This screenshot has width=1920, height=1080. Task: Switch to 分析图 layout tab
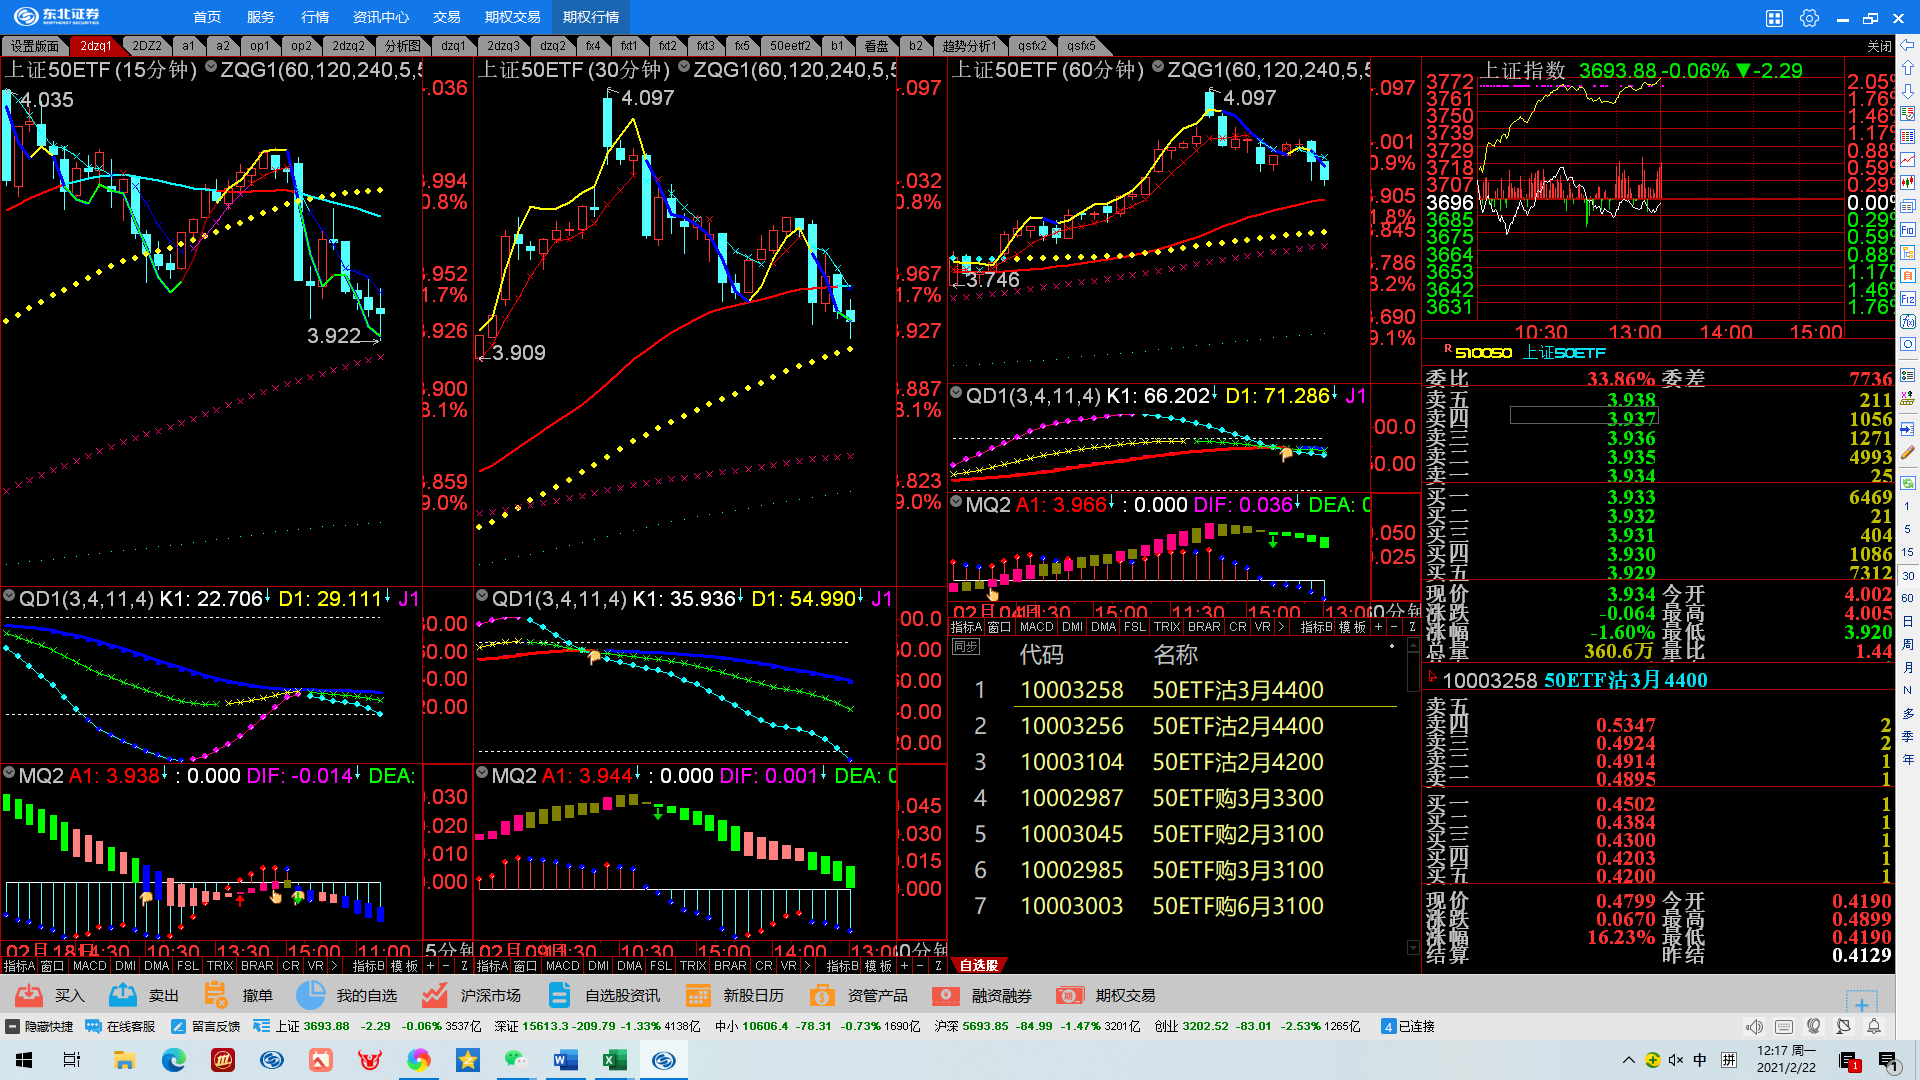402,46
